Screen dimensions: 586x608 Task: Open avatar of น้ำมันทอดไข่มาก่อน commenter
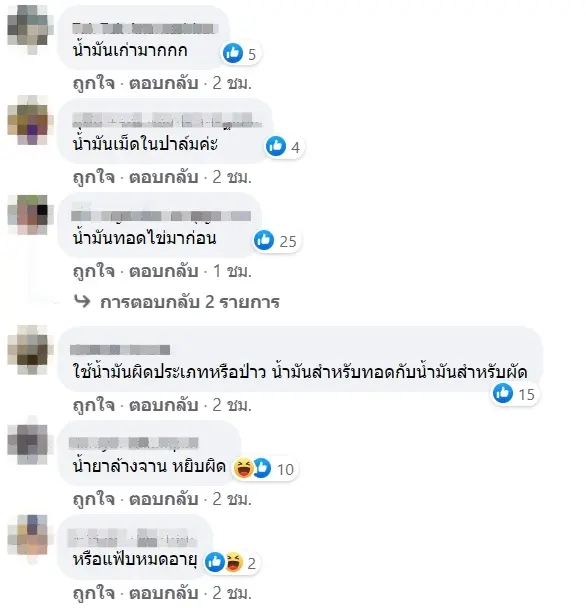point(28,214)
